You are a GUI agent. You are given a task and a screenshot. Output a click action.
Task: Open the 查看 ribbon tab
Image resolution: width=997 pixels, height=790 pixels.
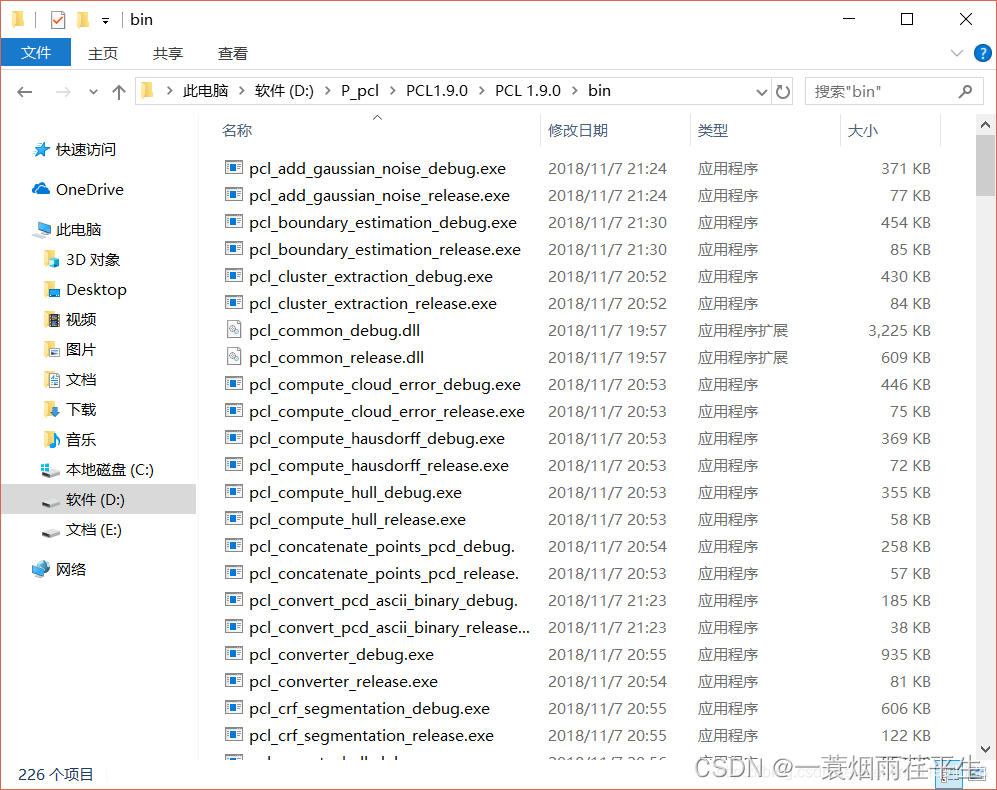(233, 53)
